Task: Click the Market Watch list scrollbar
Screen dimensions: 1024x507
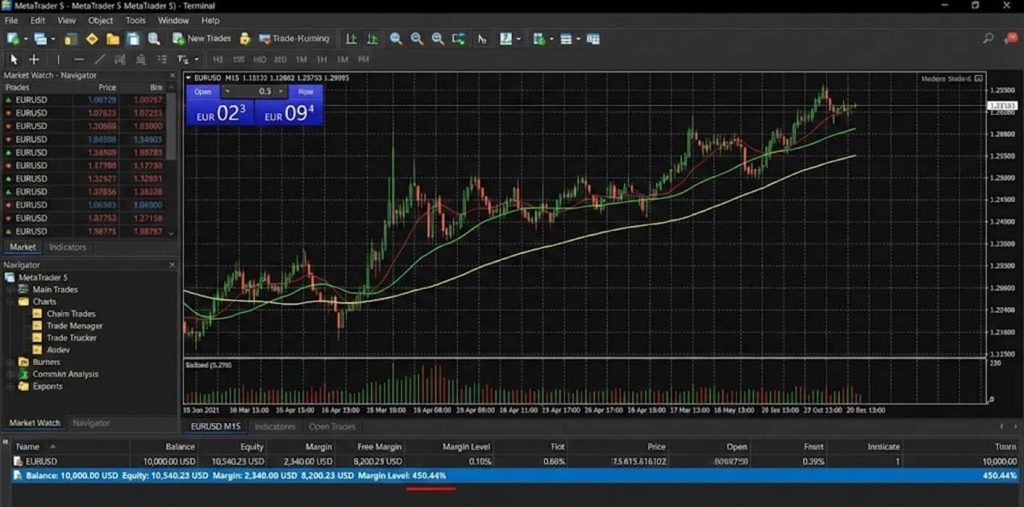Action: (172, 130)
